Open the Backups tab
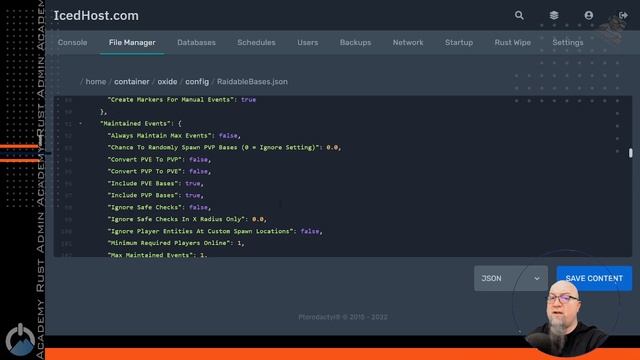This screenshot has height=360, width=640. click(356, 42)
